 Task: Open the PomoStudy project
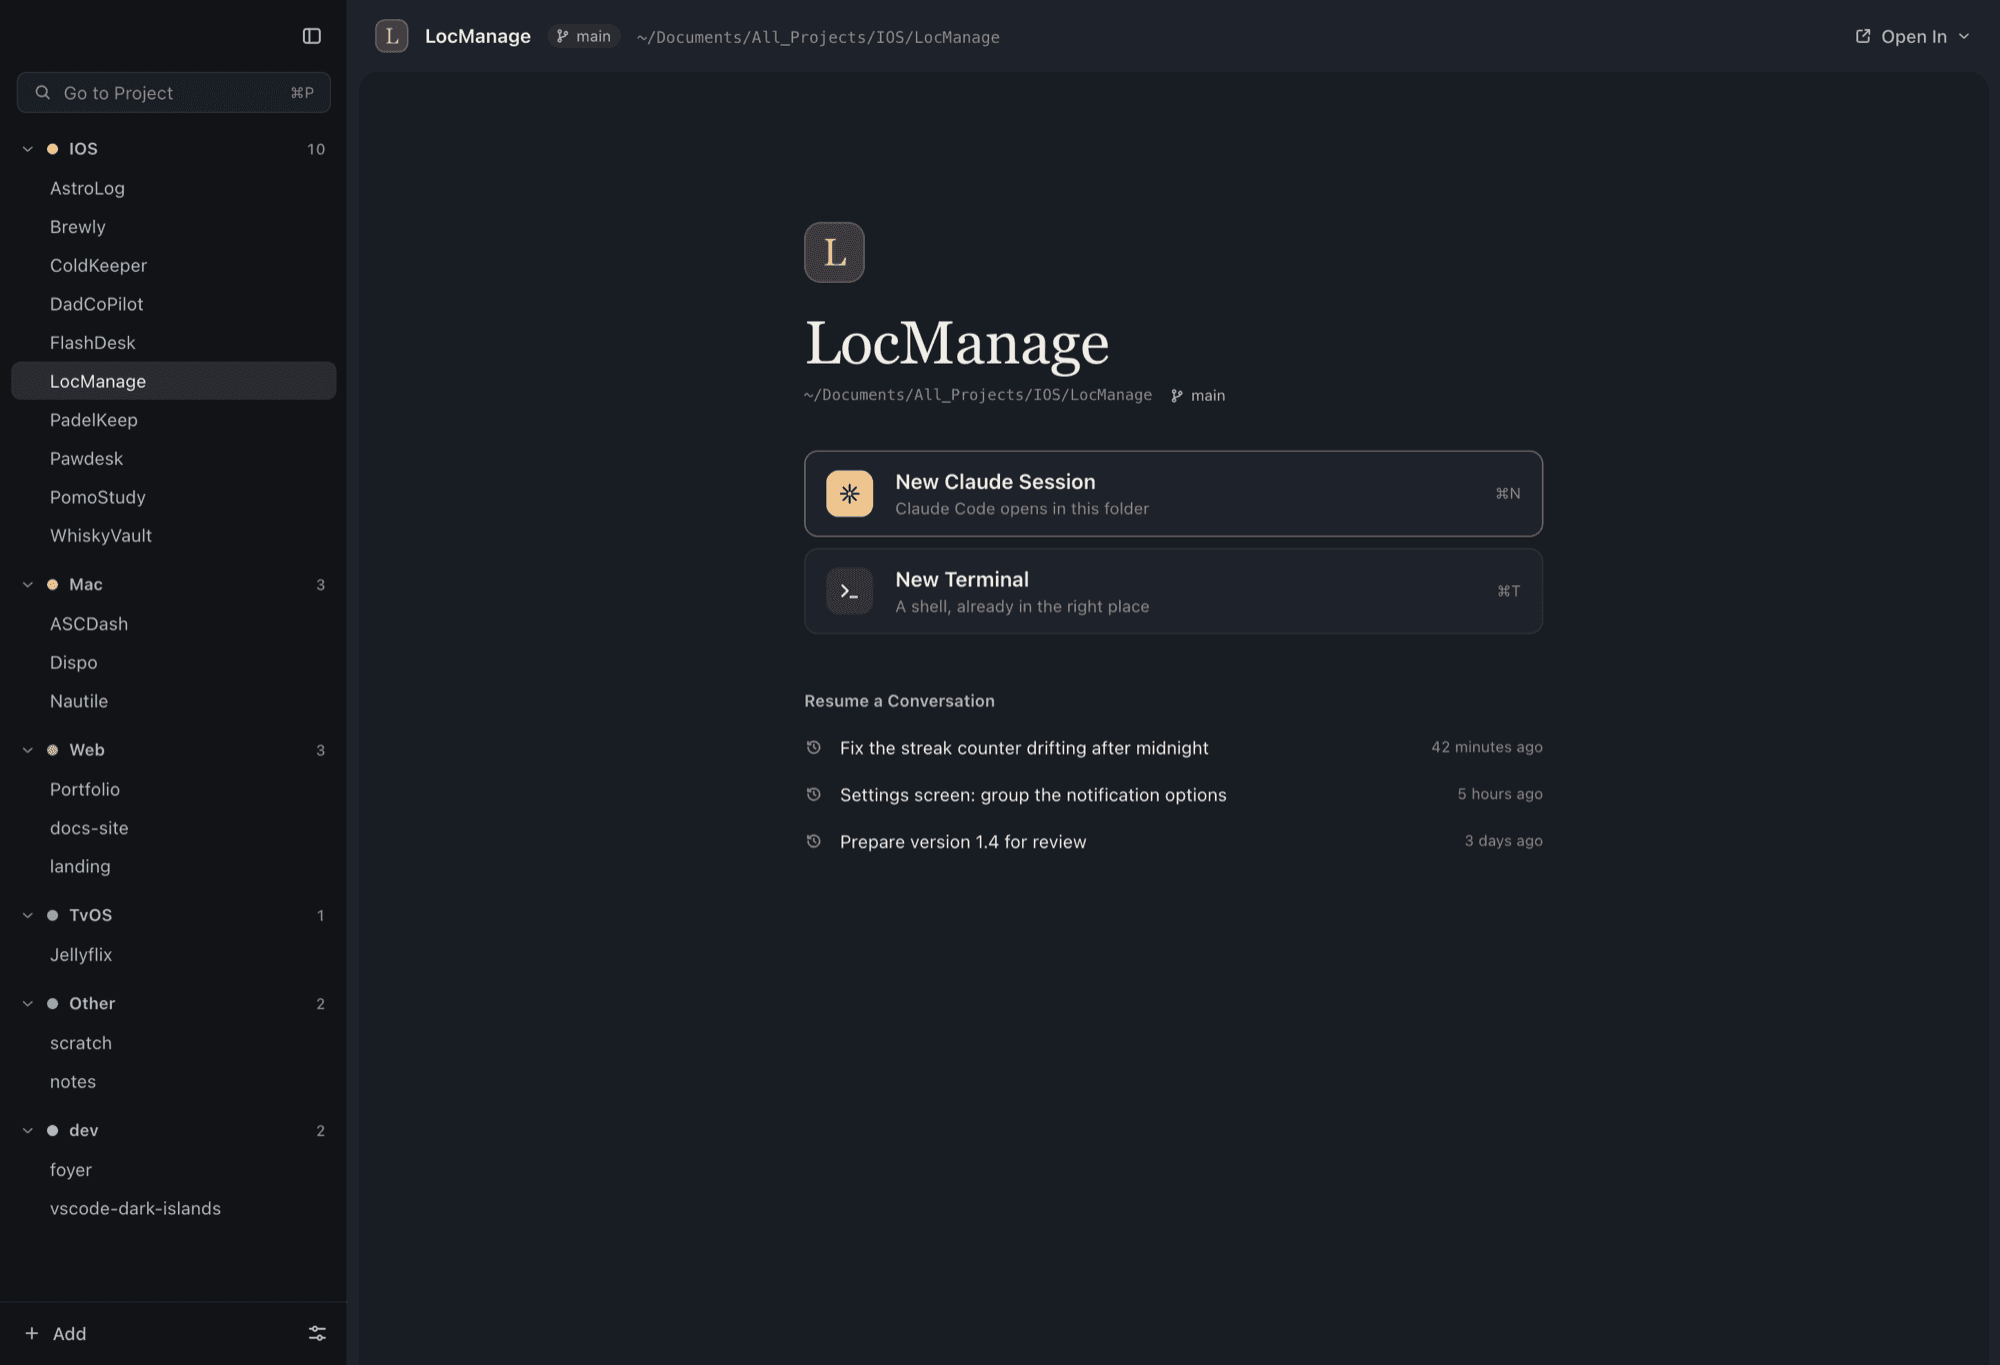(174, 497)
